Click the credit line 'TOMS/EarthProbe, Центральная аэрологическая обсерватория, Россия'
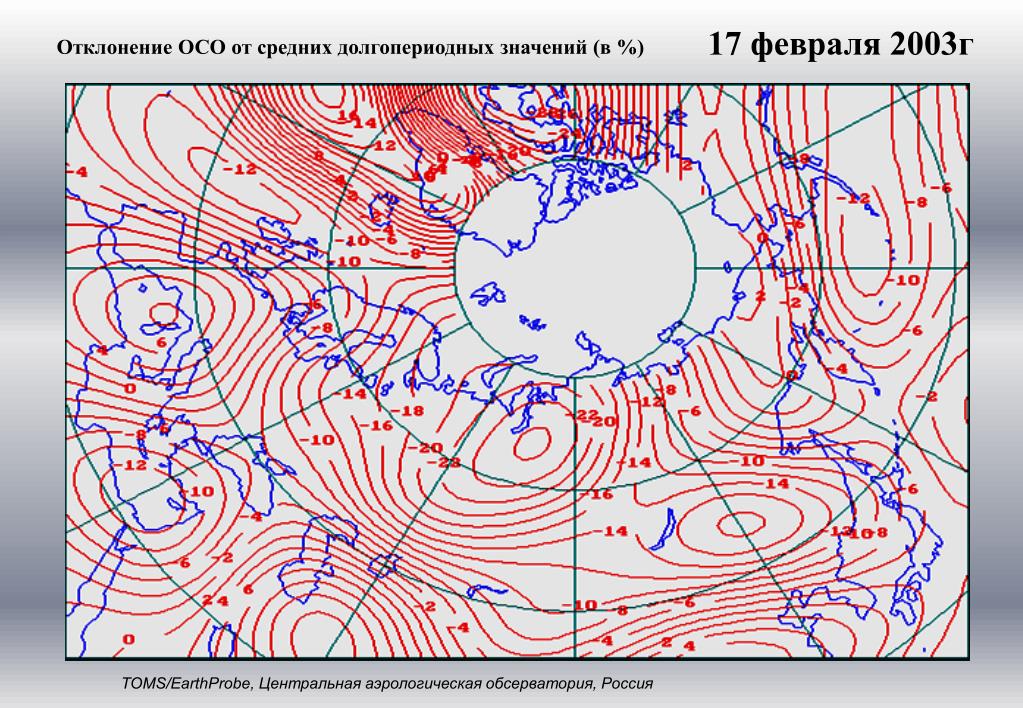 coord(387,683)
